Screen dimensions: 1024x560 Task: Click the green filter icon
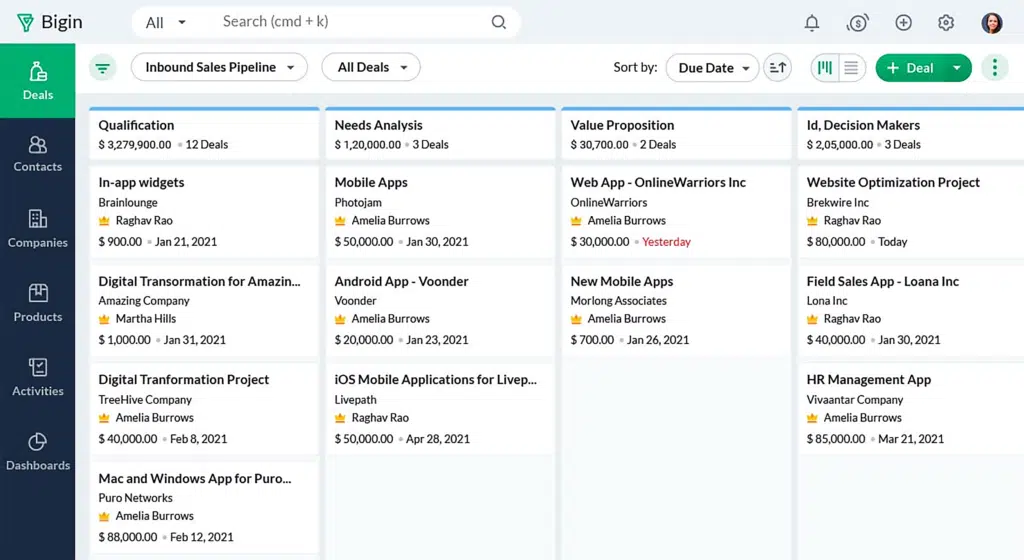(102, 68)
